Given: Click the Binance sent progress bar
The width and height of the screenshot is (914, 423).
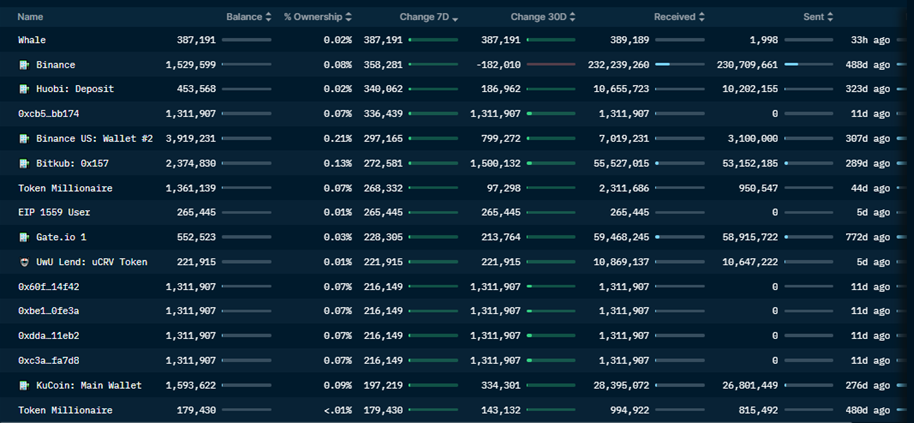Looking at the screenshot, I should coord(808,65).
